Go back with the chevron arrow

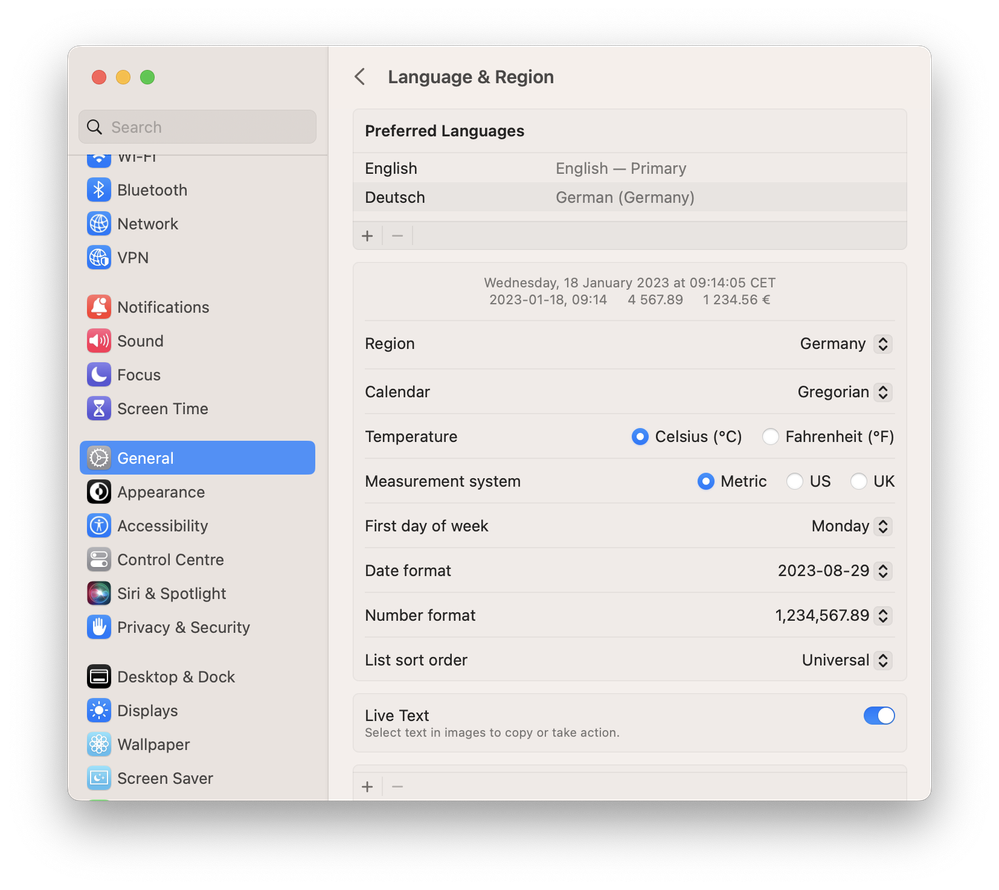(x=360, y=77)
